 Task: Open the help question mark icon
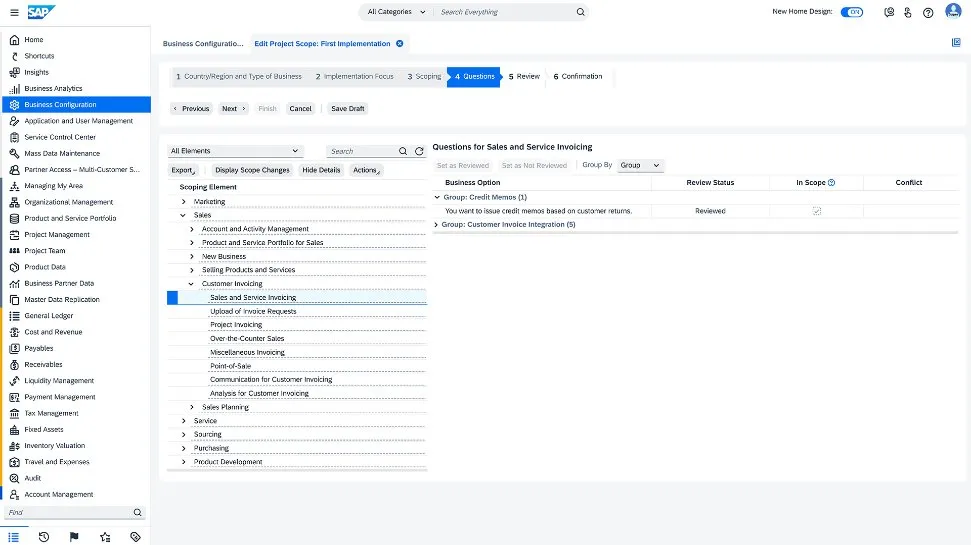(x=928, y=12)
